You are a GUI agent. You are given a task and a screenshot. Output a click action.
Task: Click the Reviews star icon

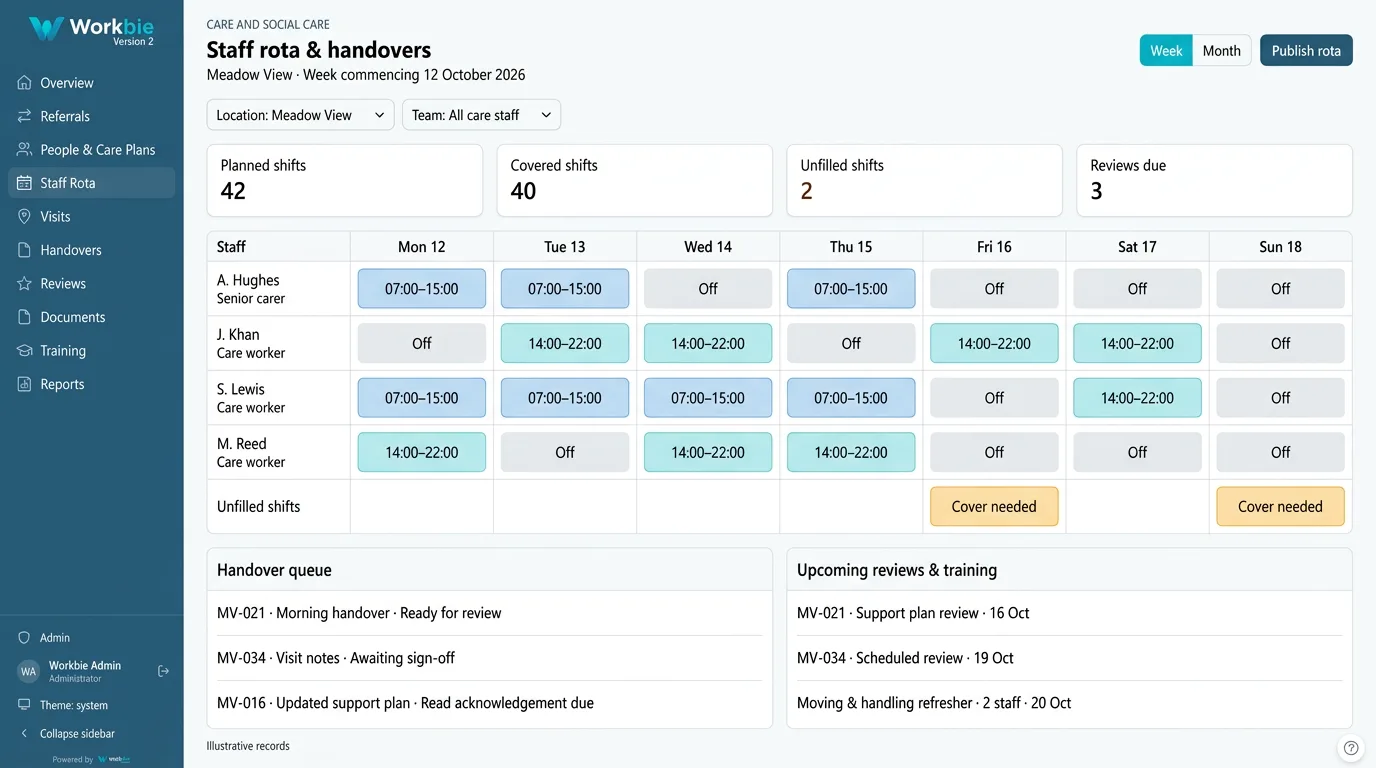click(25, 284)
